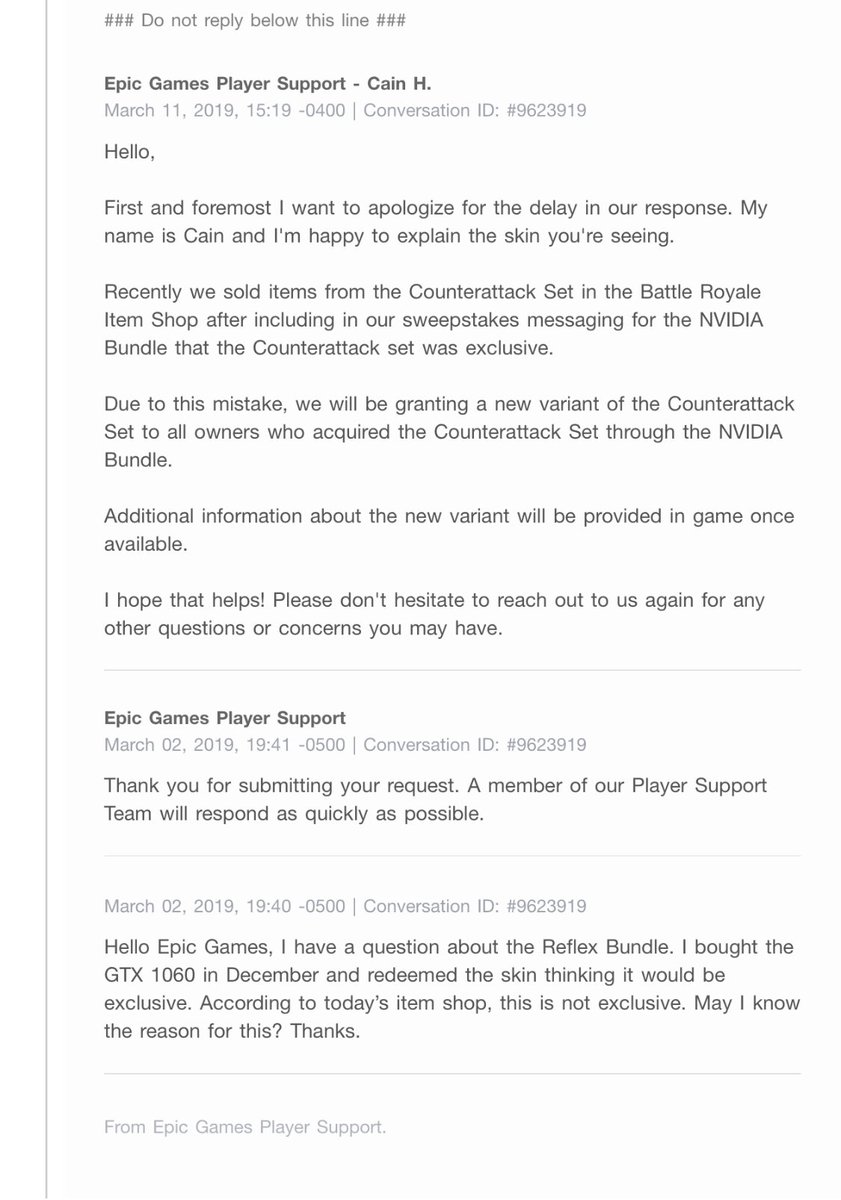Click the 'Additional information about the new variant' paragraph
This screenshot has width=841, height=1200.
click(449, 530)
